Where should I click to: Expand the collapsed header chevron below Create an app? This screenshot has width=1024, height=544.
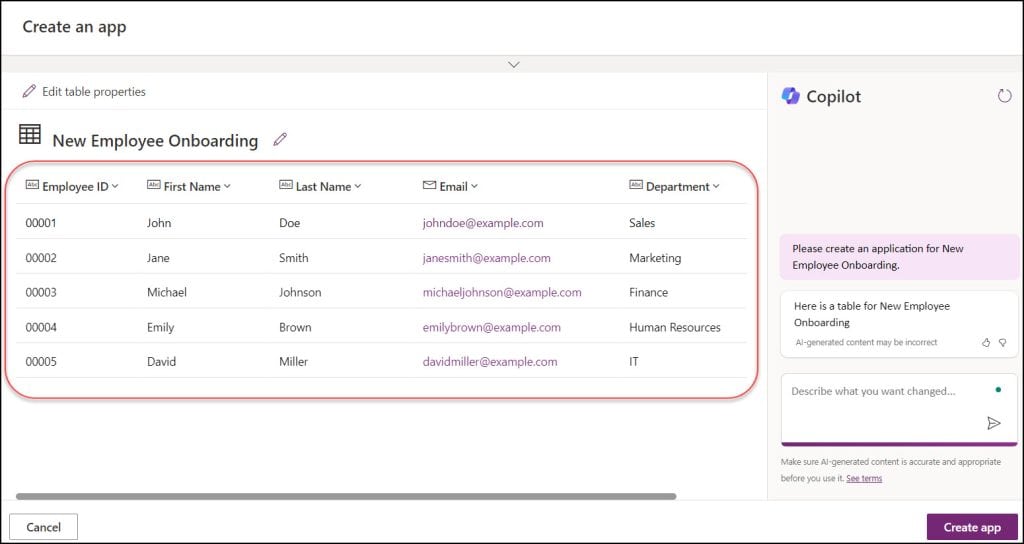(x=514, y=65)
